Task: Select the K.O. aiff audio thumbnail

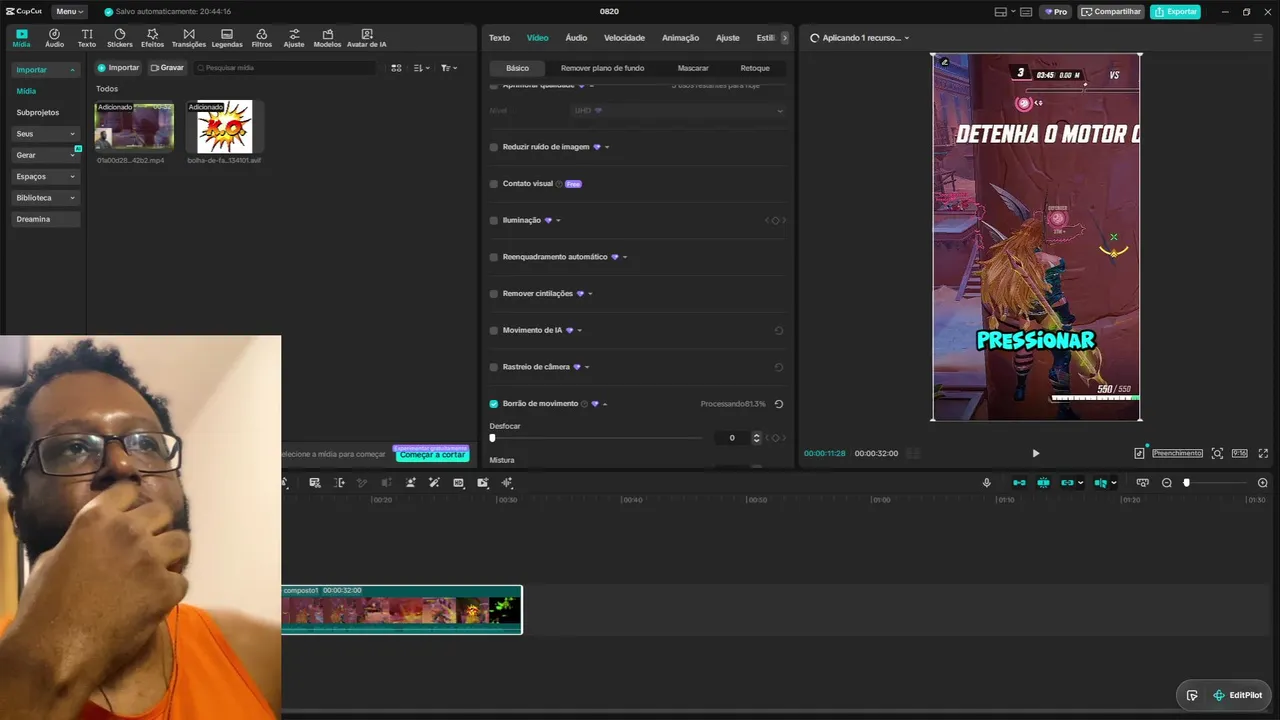Action: click(224, 127)
